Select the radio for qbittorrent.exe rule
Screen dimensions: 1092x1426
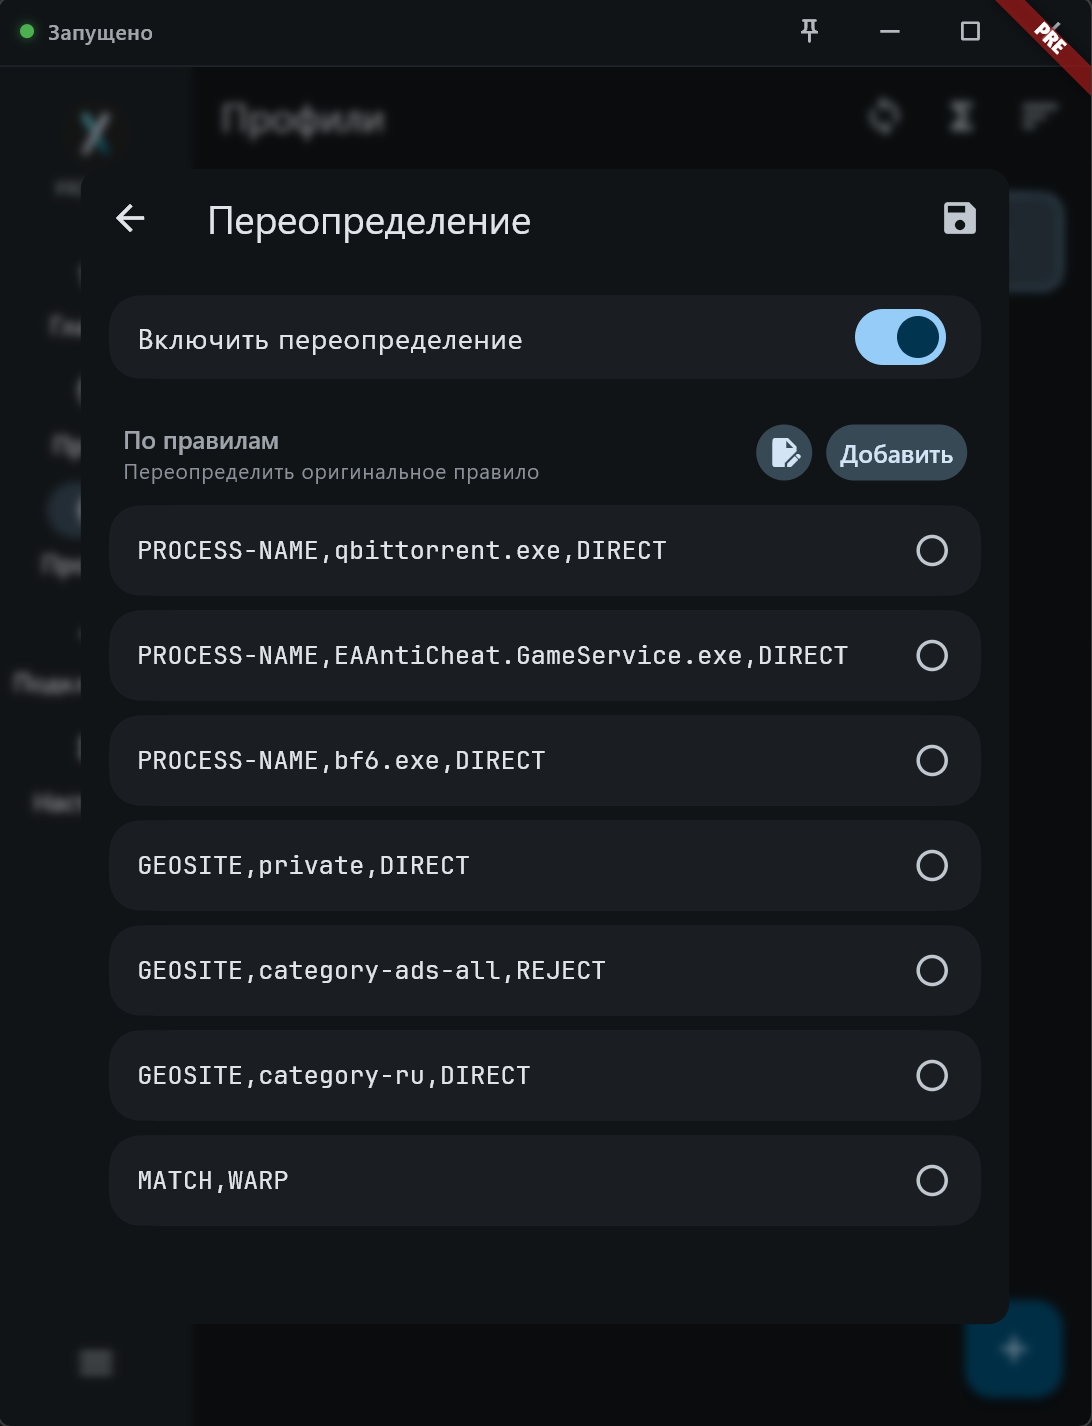pyautogui.click(x=932, y=550)
